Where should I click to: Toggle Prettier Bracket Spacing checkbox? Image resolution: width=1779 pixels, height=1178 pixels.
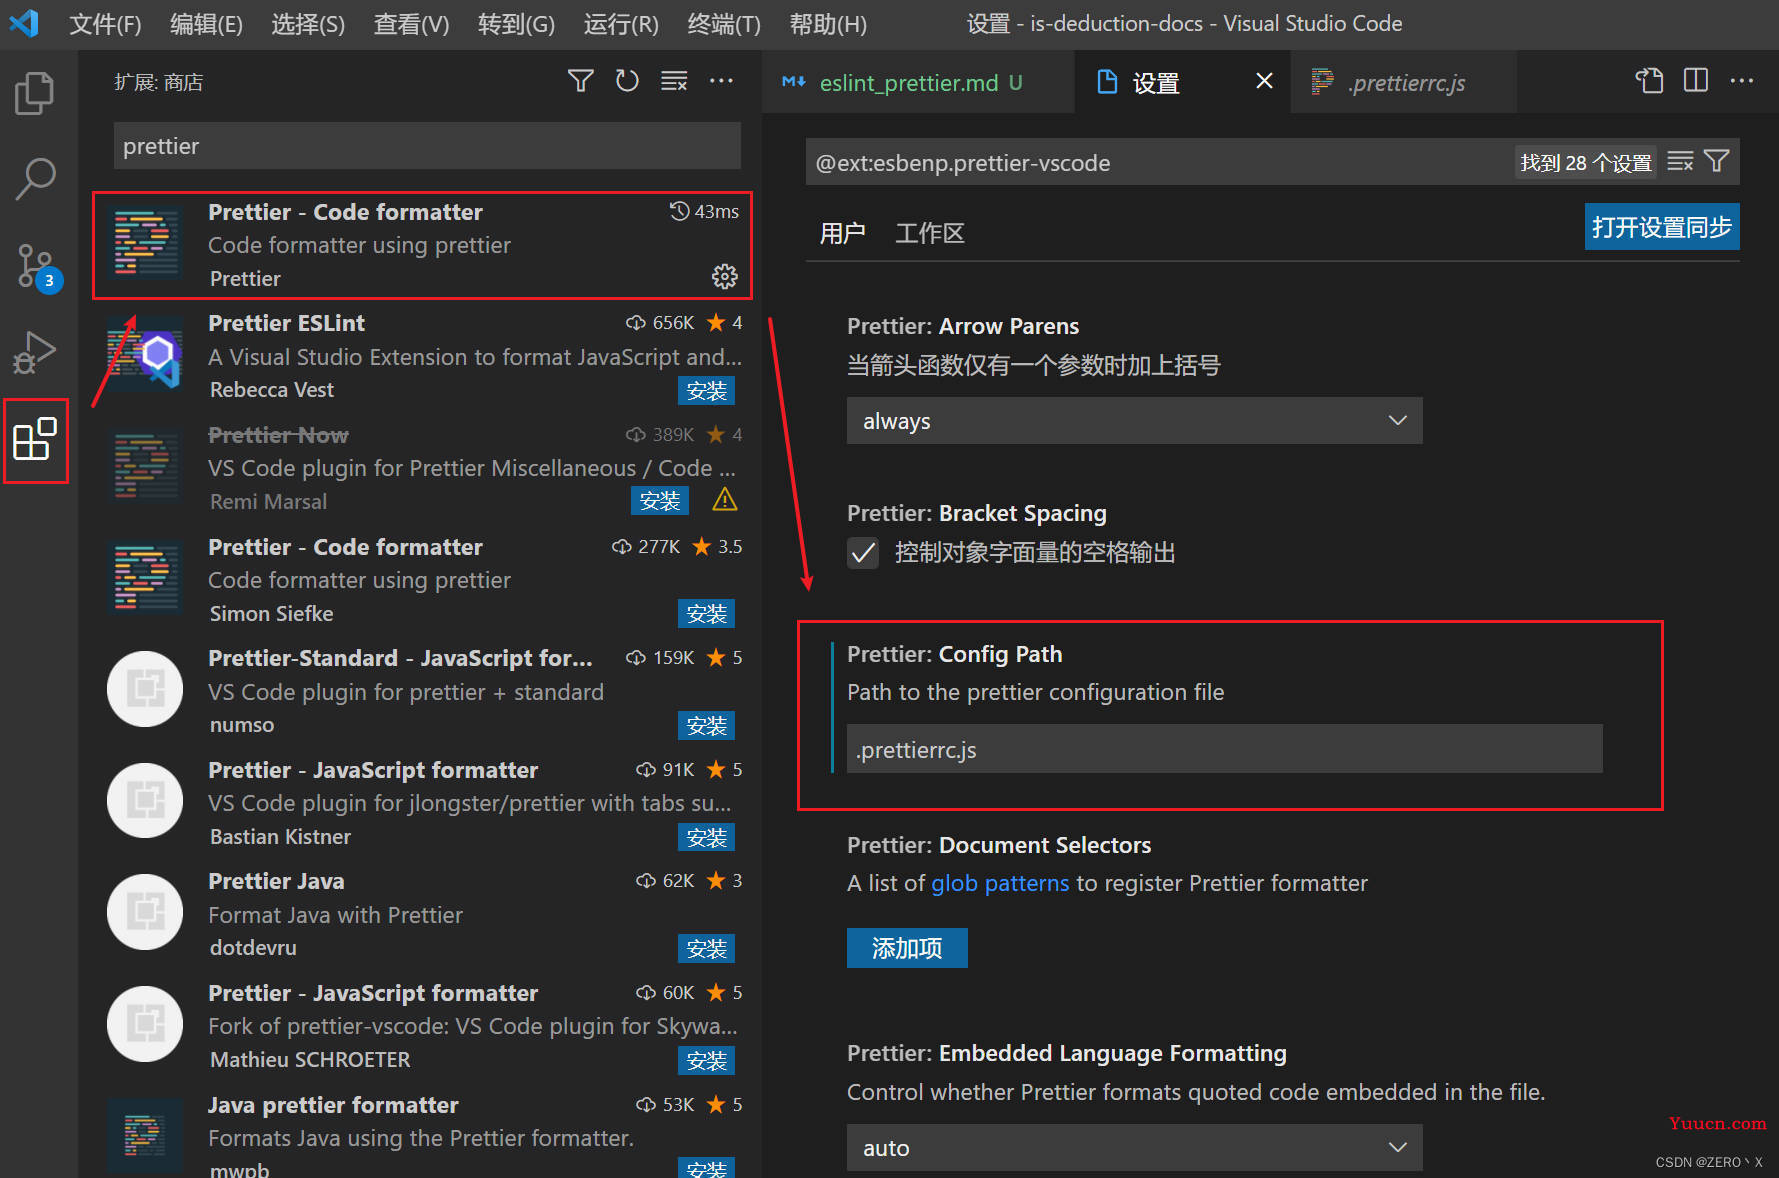(863, 553)
